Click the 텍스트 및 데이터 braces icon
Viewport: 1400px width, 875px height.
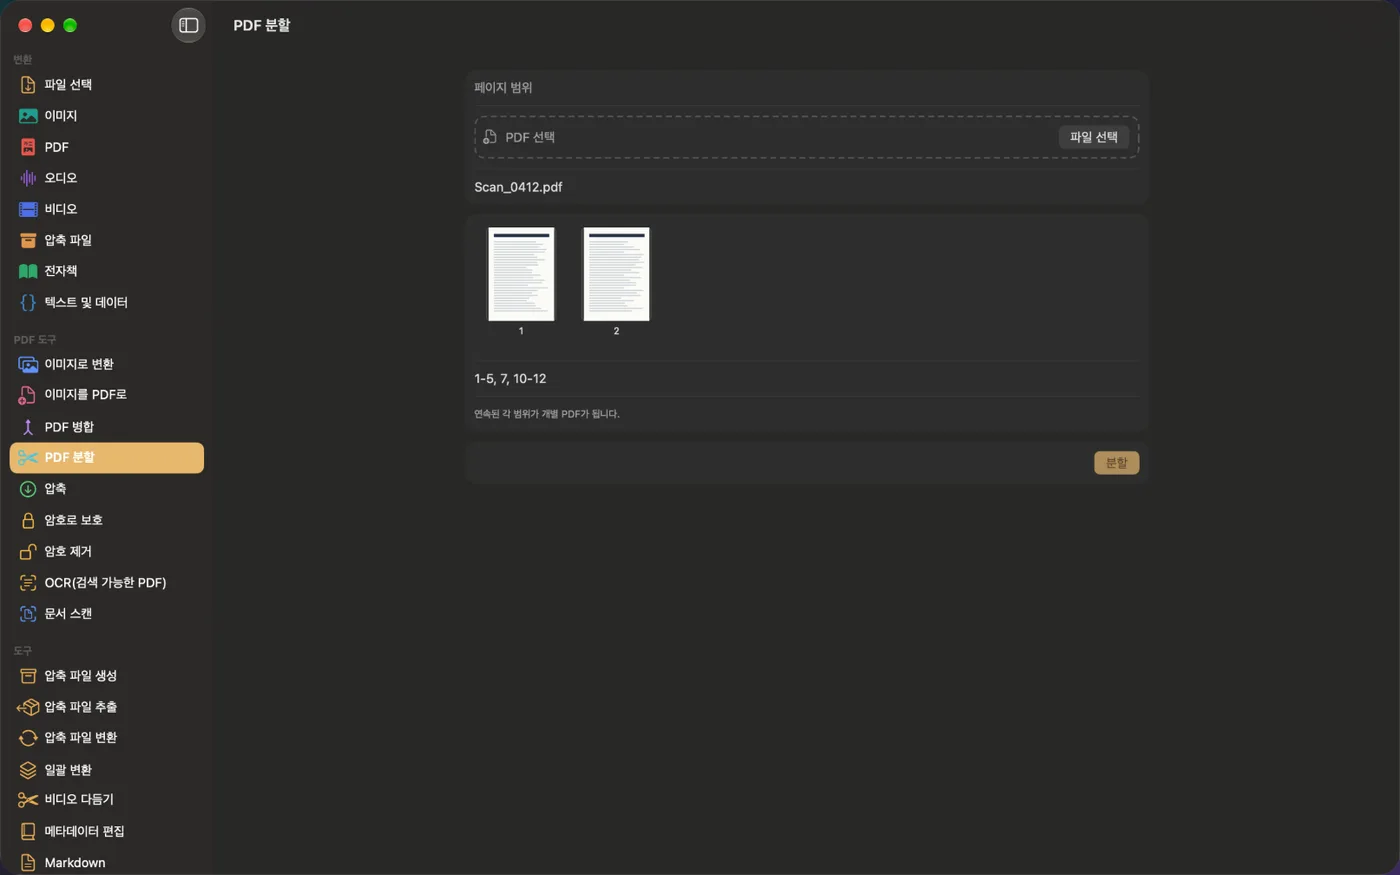click(28, 302)
